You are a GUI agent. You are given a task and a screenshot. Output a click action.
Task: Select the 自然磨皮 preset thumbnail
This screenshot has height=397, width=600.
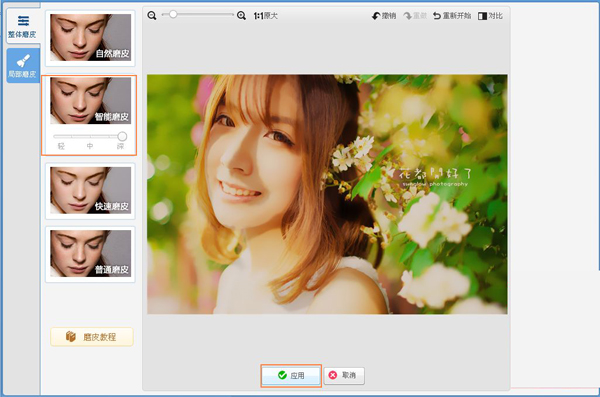(x=90, y=38)
